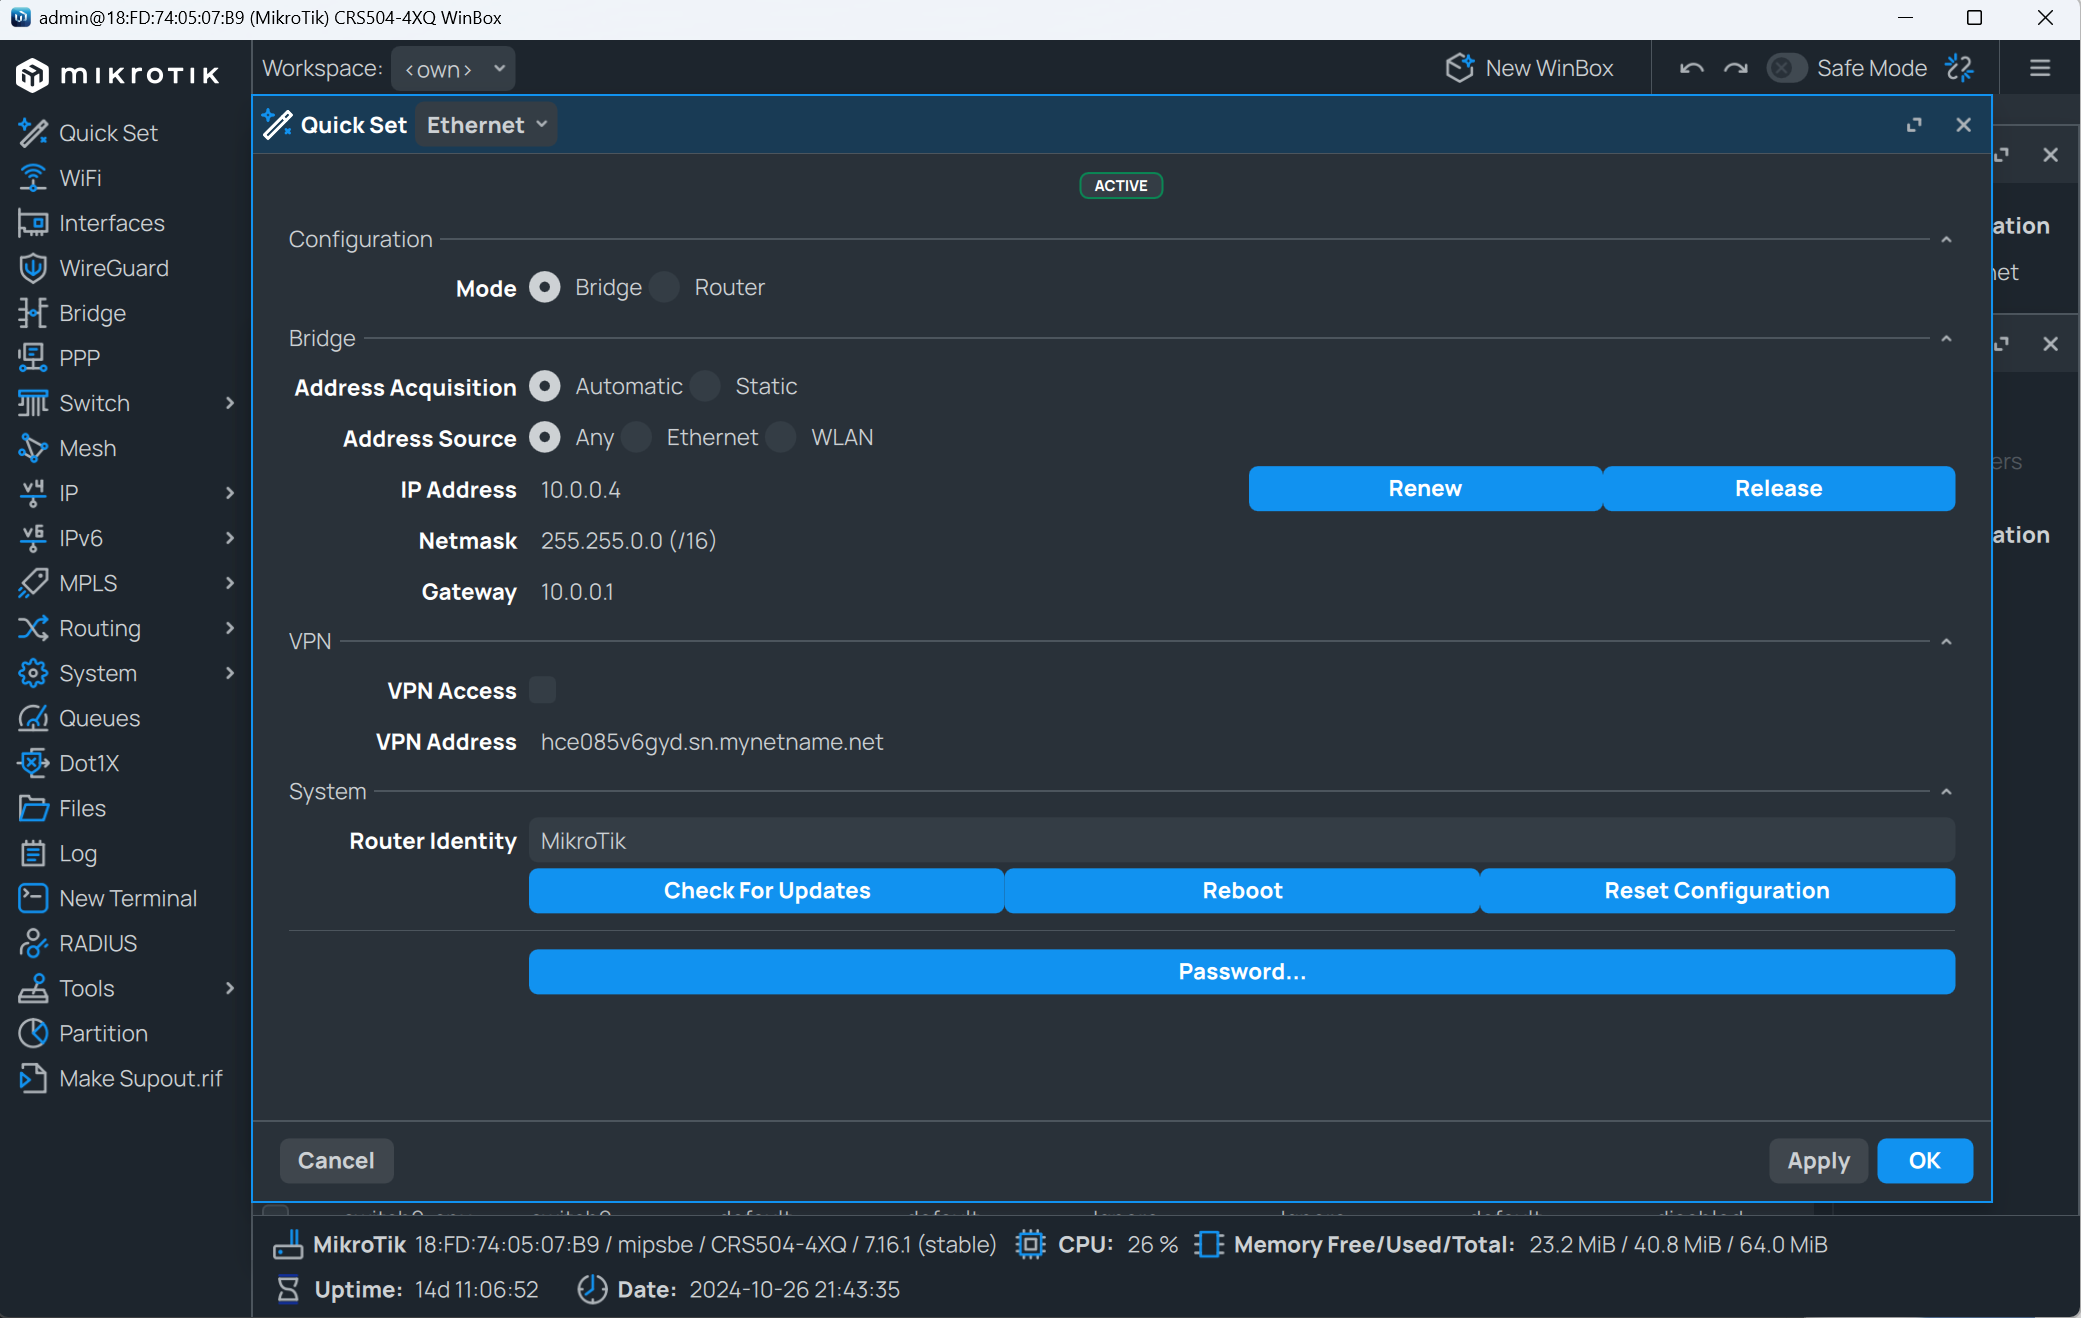Screen dimensions: 2081x1318
Task: Open the Password dialog button
Action: pyautogui.click(x=1242, y=971)
